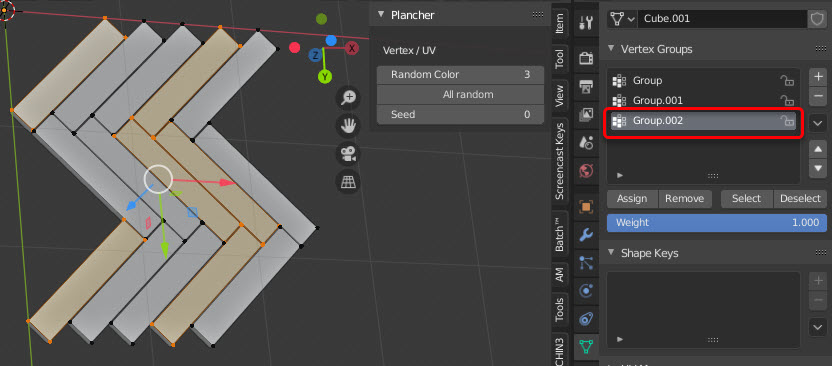Screen dimensions: 832x366
Task: Toggle the lock on Group.002
Action: click(x=786, y=121)
